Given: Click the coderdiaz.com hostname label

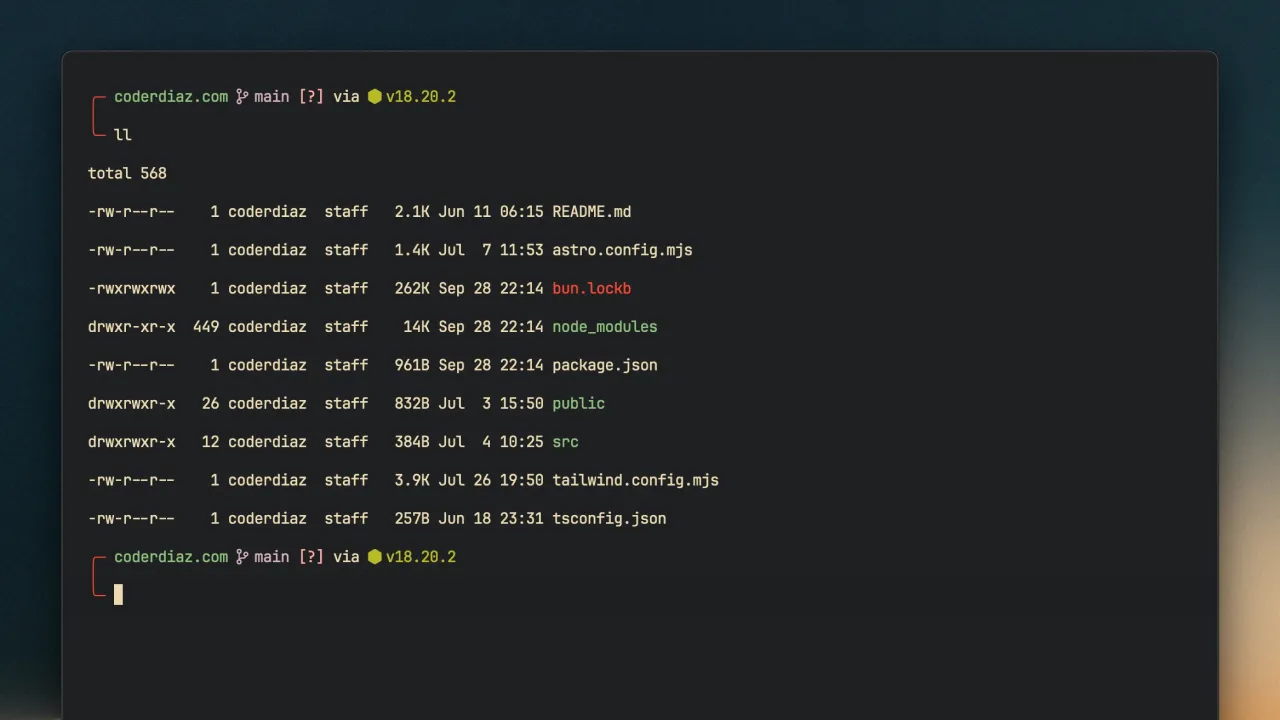Looking at the screenshot, I should tap(170, 96).
